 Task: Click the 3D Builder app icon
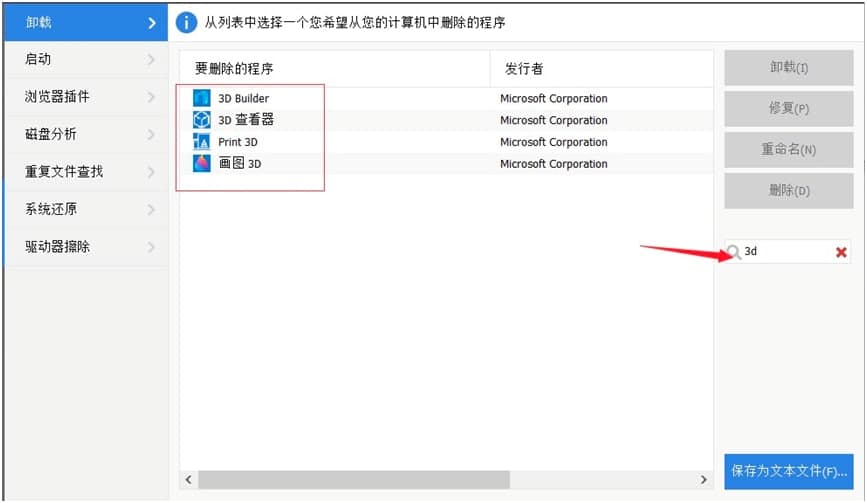[201, 98]
